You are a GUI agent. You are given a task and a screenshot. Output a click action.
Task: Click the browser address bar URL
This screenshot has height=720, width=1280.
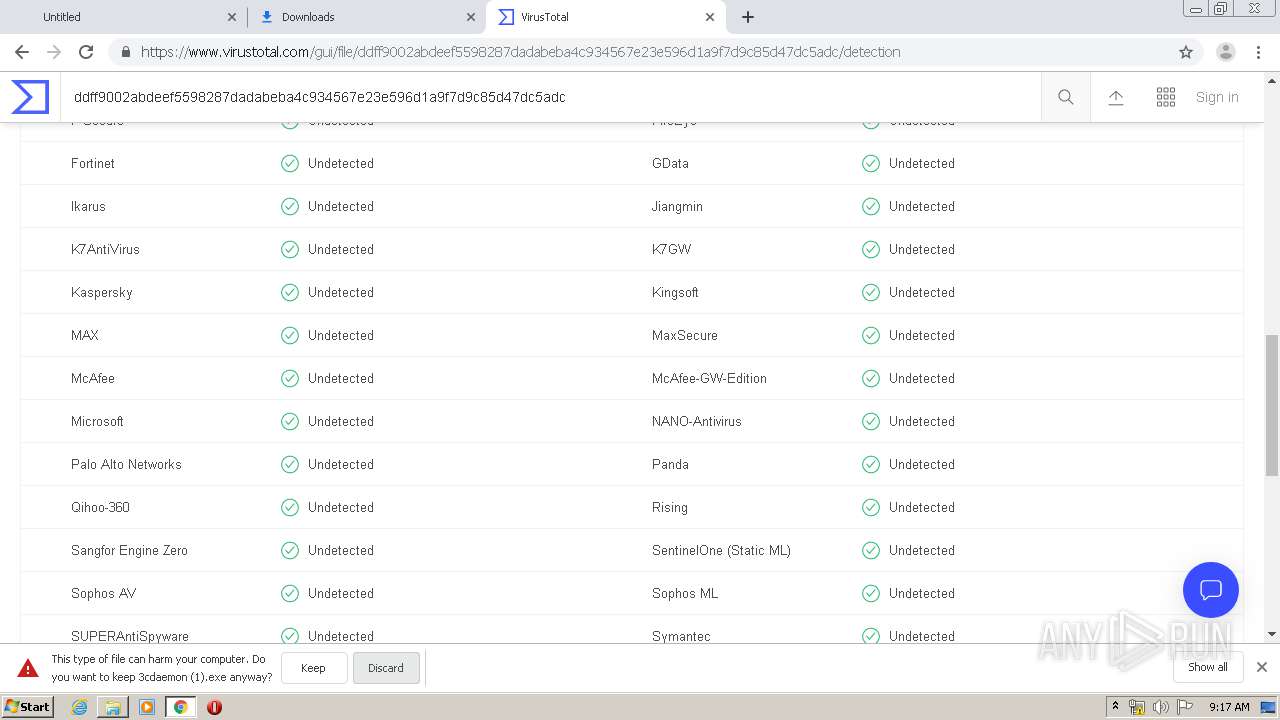520,52
